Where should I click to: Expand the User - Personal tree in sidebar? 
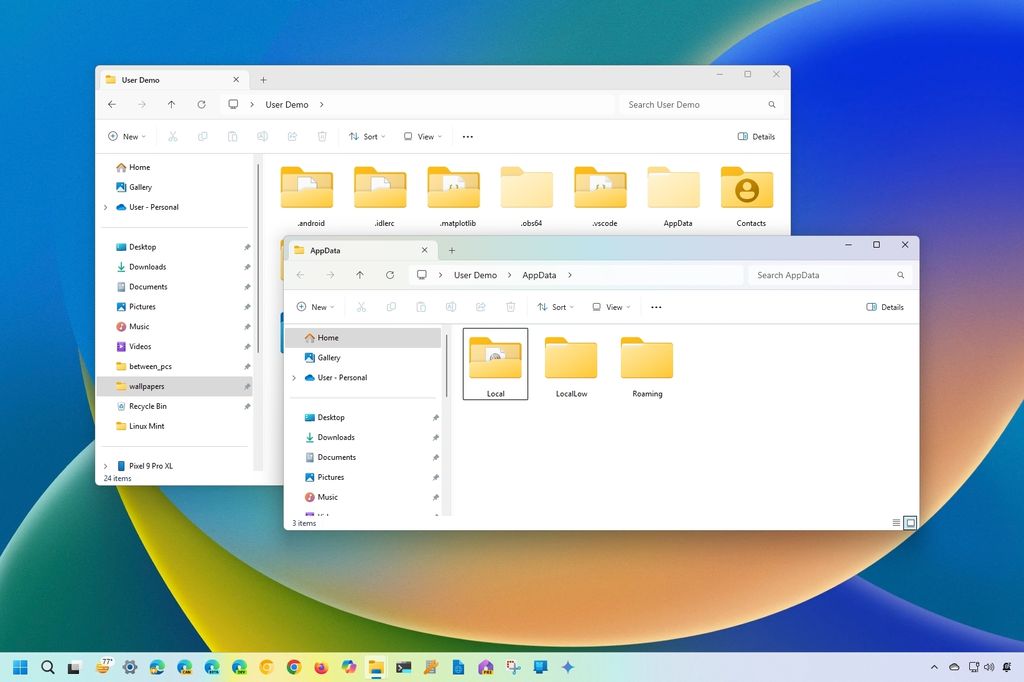coord(293,378)
